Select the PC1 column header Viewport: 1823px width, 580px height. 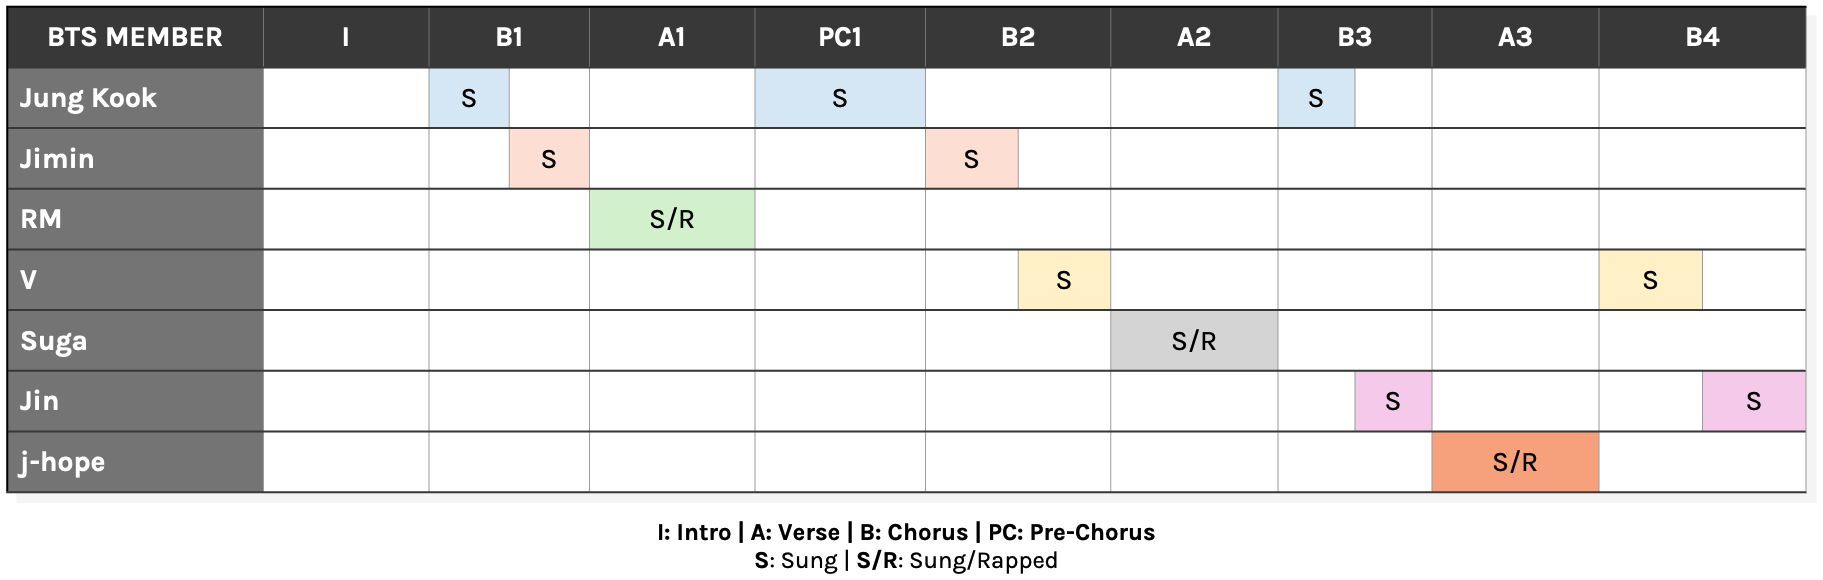[x=840, y=37]
